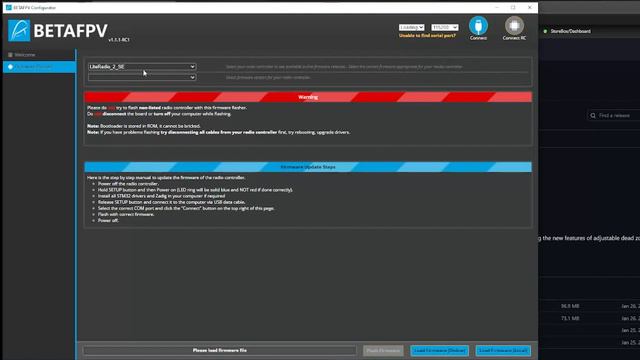Viewport: 640px width, 360px height.
Task: Click the Load Firmware [Online] button
Action: pos(439,351)
